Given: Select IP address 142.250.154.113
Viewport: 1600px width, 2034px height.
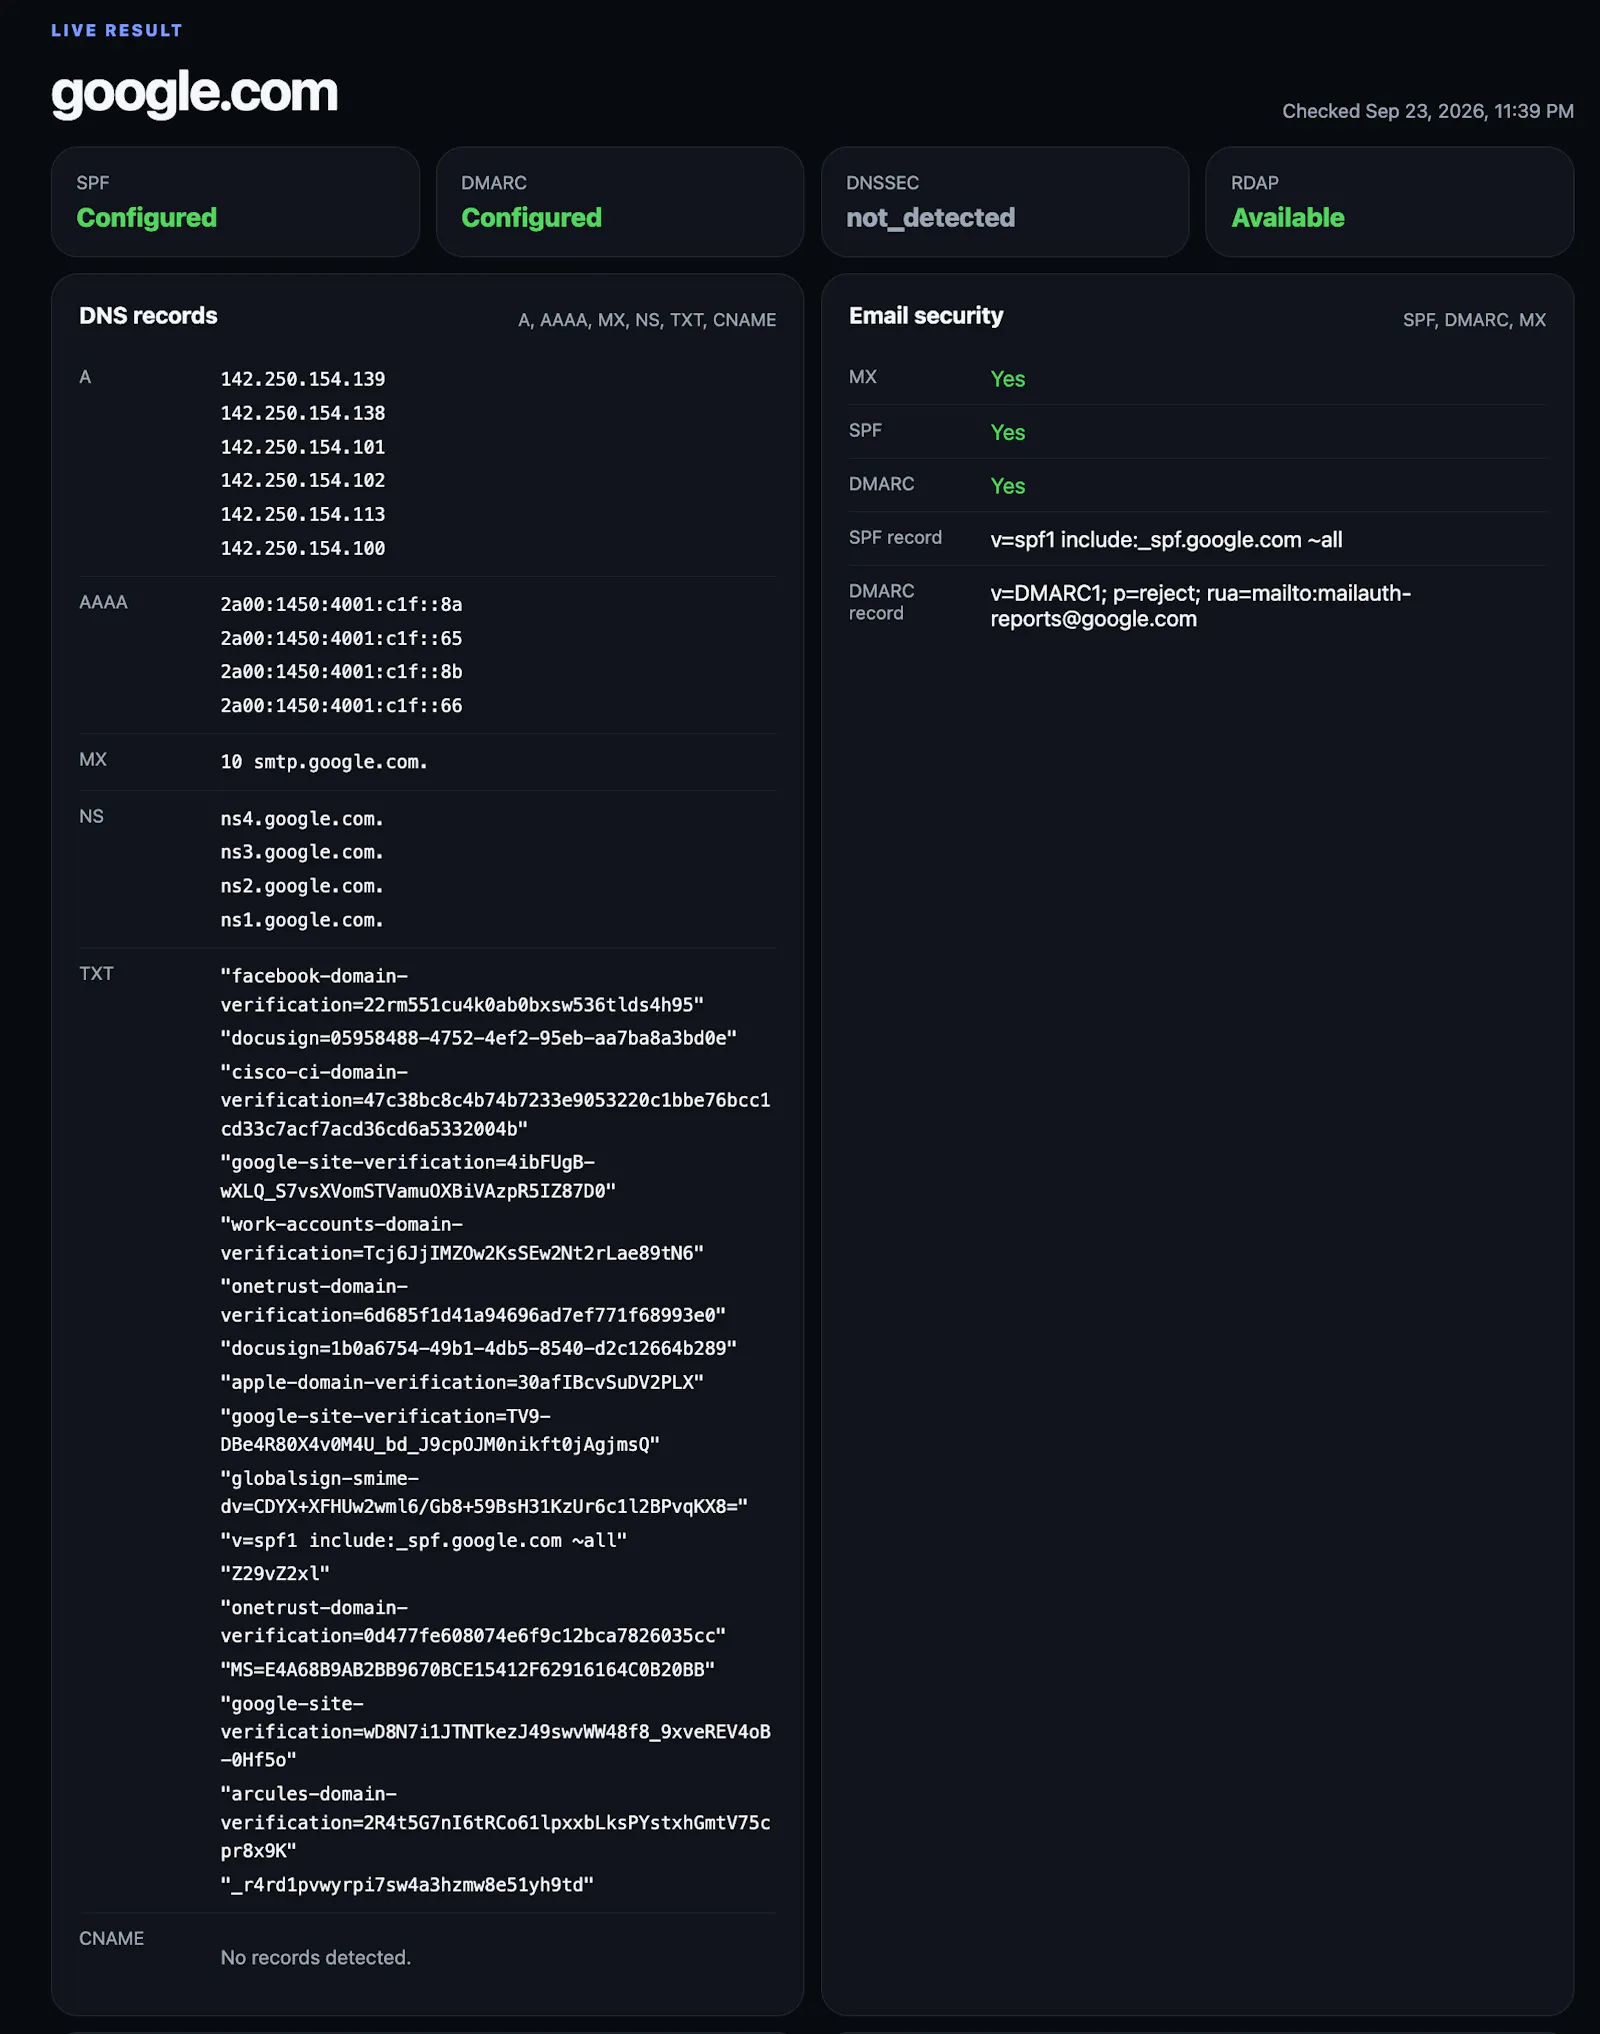Looking at the screenshot, I should coord(303,514).
